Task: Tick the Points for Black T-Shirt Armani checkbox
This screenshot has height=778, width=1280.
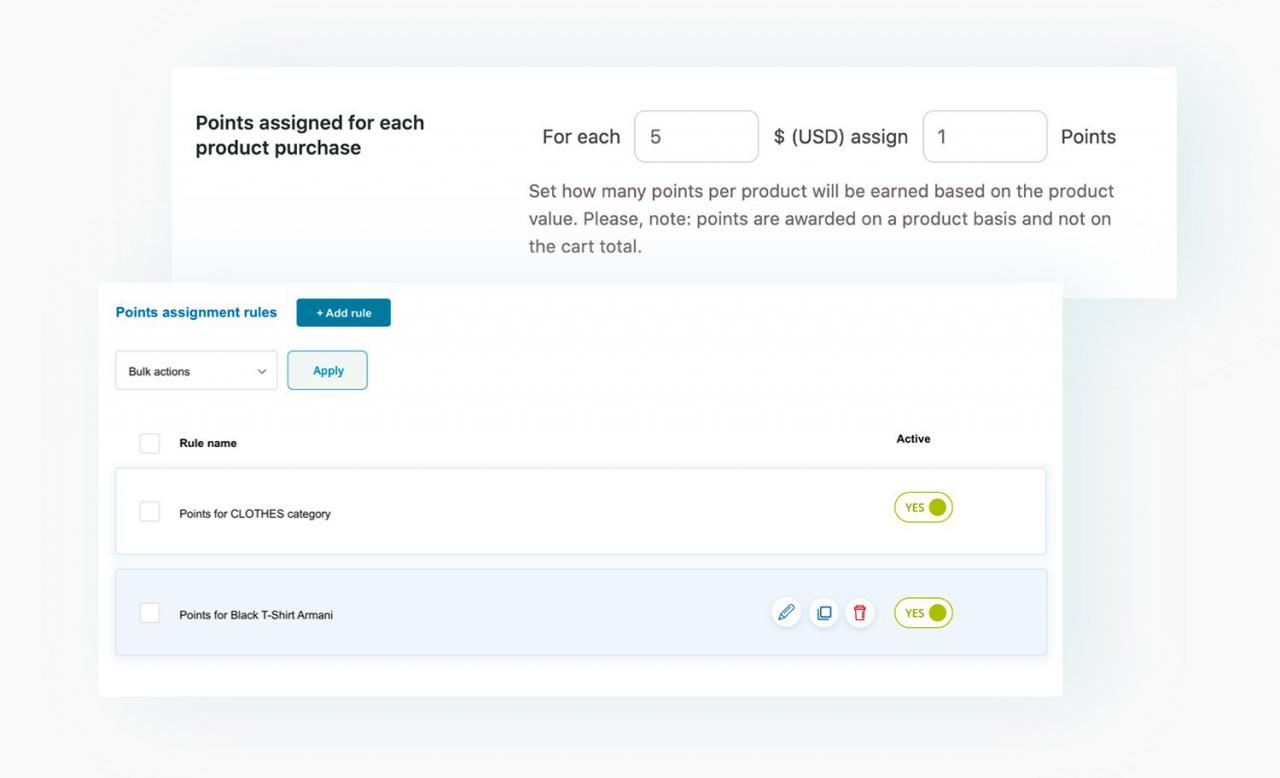Action: click(149, 614)
